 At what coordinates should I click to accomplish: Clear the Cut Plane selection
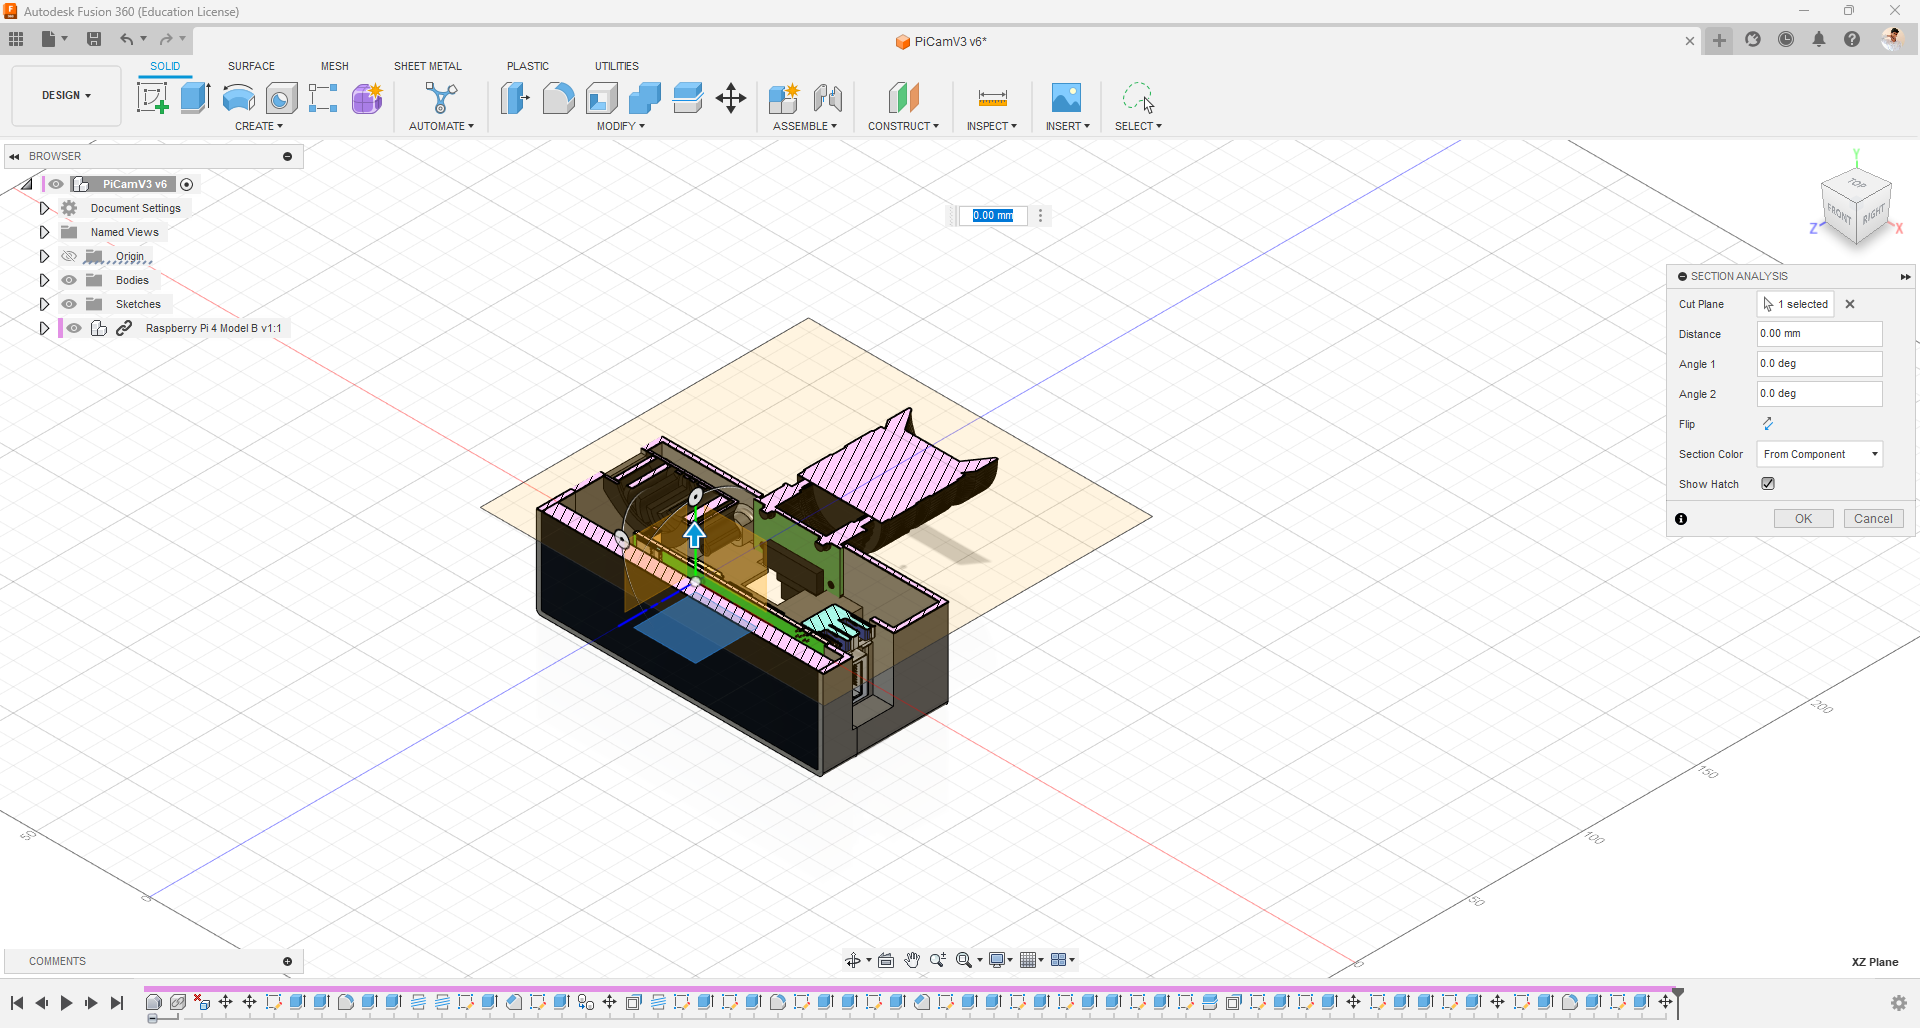[x=1850, y=304]
